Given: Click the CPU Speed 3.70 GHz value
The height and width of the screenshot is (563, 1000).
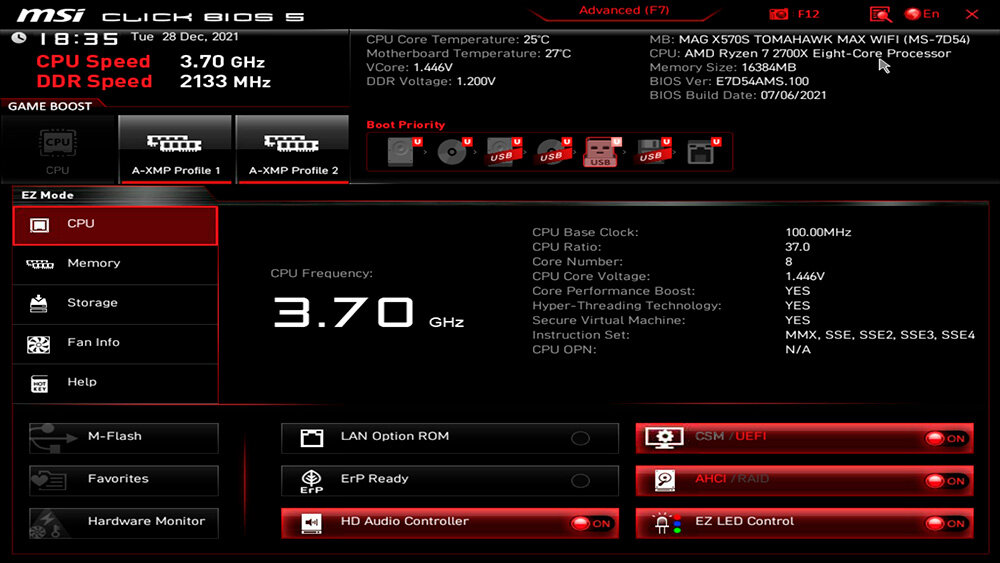Looking at the screenshot, I should coord(222,62).
